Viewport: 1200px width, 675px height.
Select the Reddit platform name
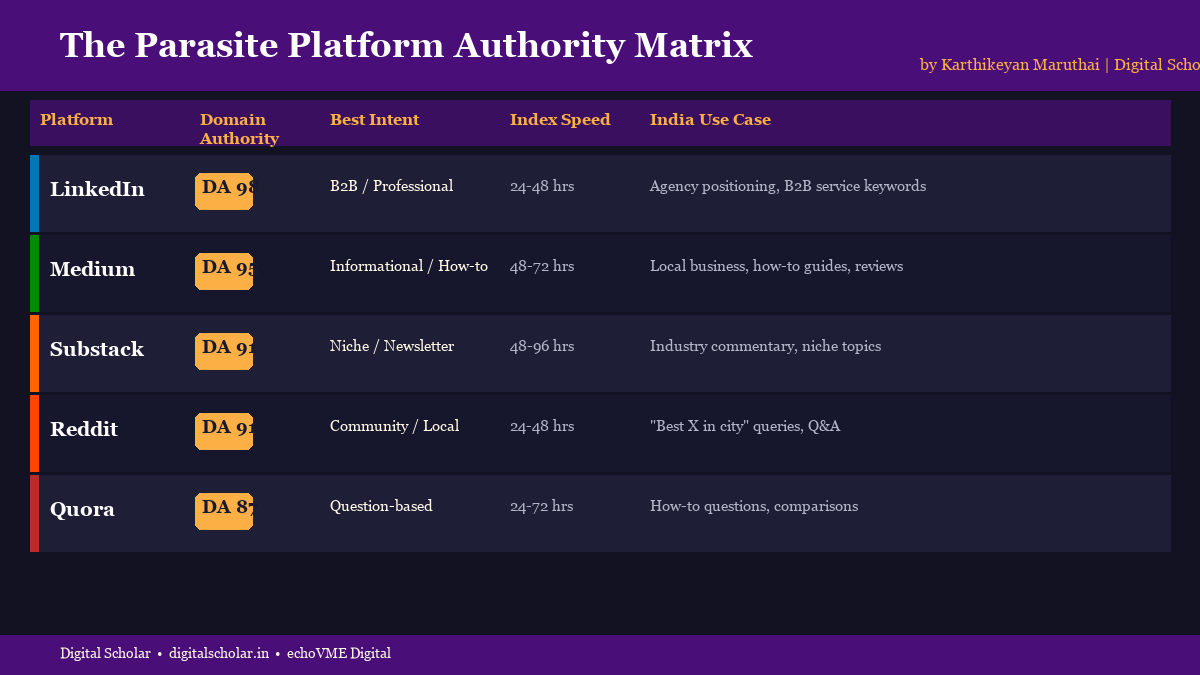pos(84,429)
